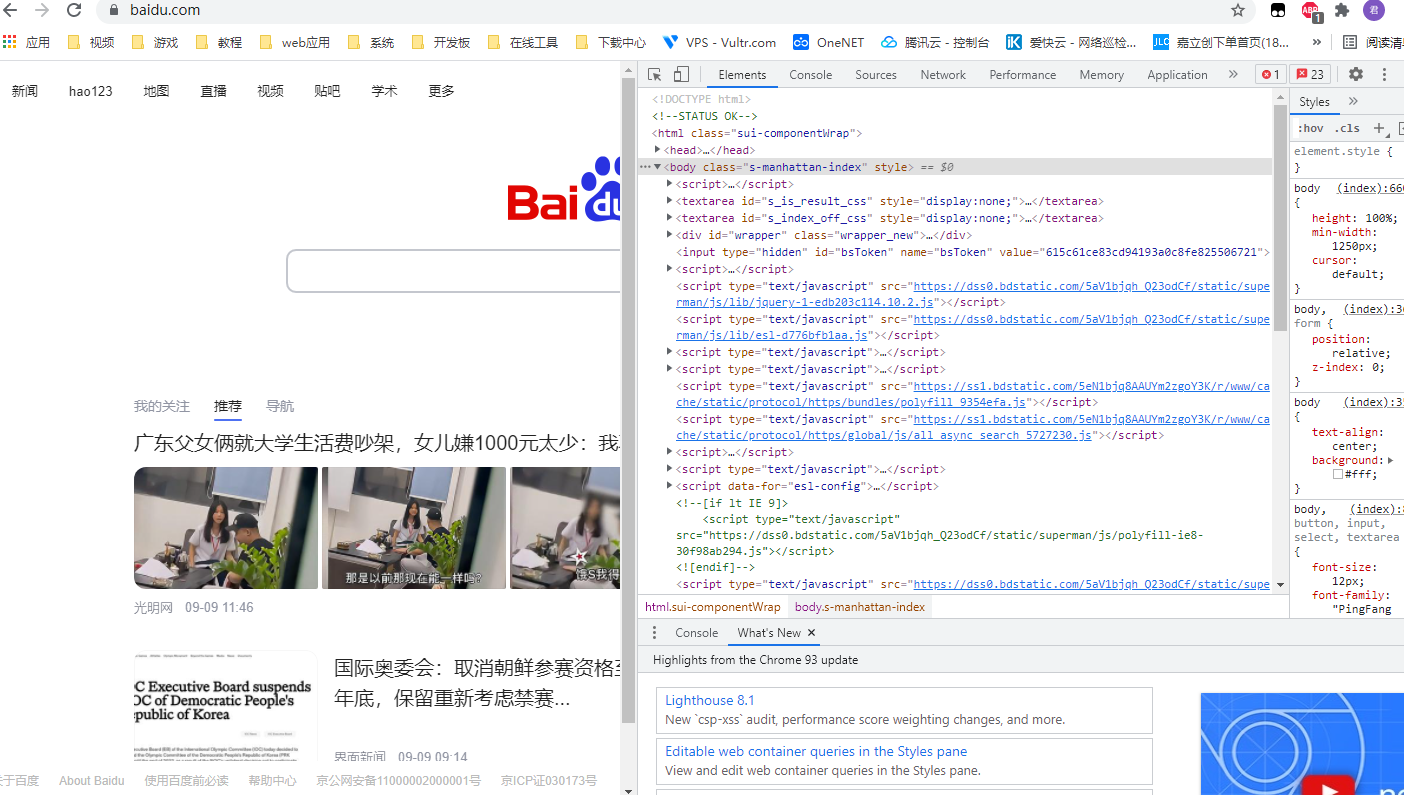Click html.sui-componentWrap breadcrumb

click(x=713, y=607)
